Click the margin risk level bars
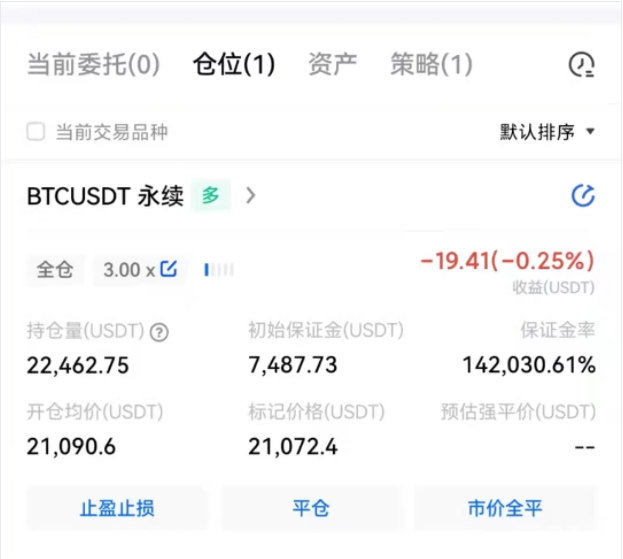This screenshot has width=623, height=559. pyautogui.click(x=219, y=269)
